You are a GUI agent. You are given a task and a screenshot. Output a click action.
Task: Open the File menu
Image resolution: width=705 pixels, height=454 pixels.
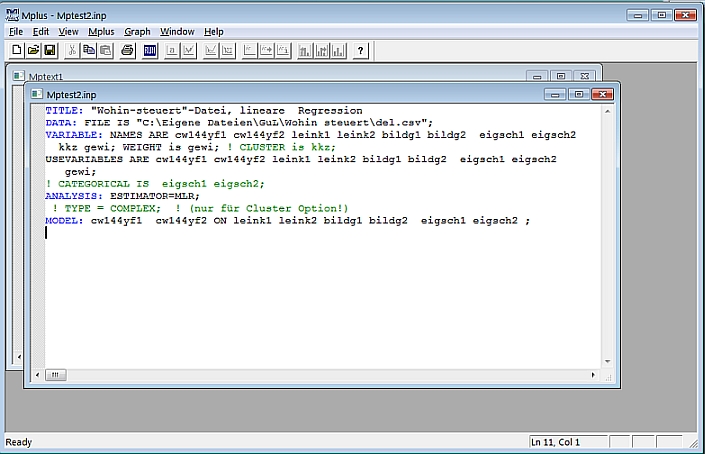[16, 31]
